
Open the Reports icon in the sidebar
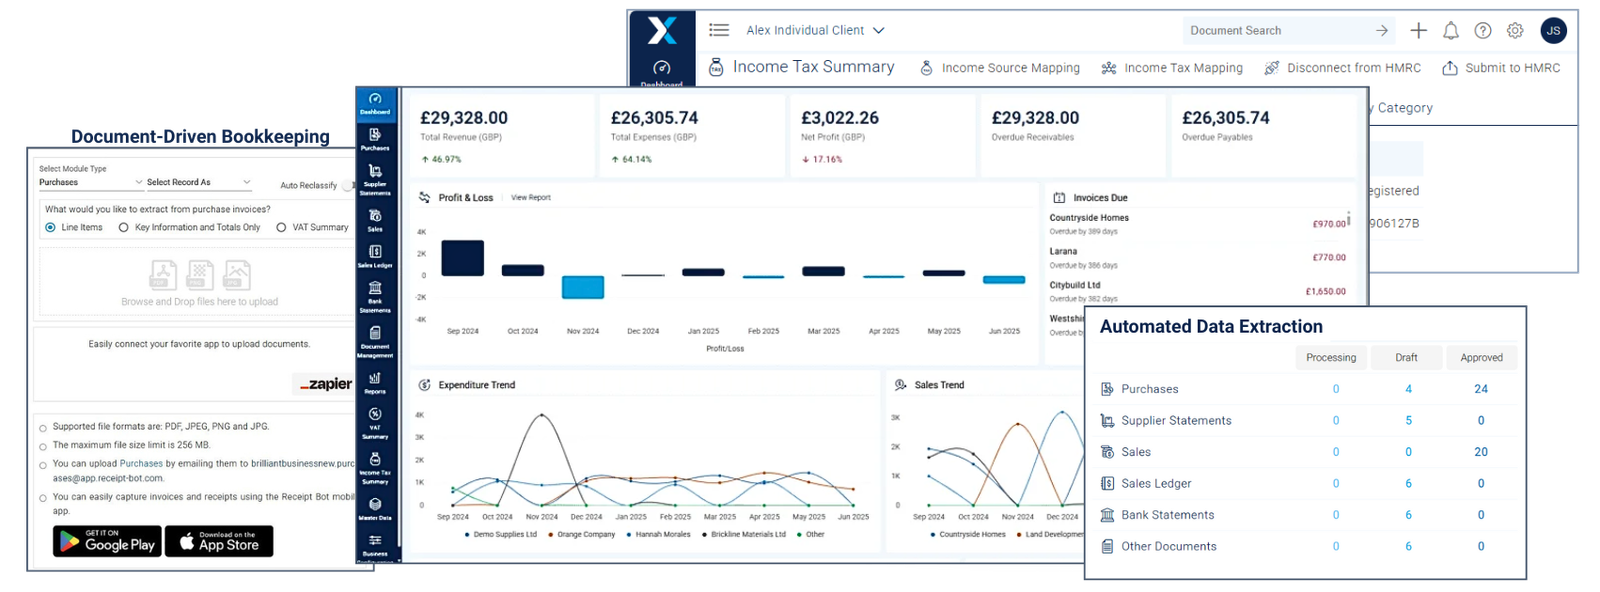(x=375, y=383)
